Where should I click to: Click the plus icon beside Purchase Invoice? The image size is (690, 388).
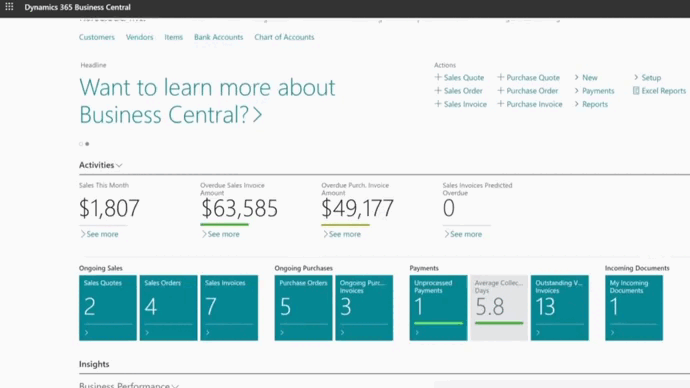pyautogui.click(x=500, y=104)
